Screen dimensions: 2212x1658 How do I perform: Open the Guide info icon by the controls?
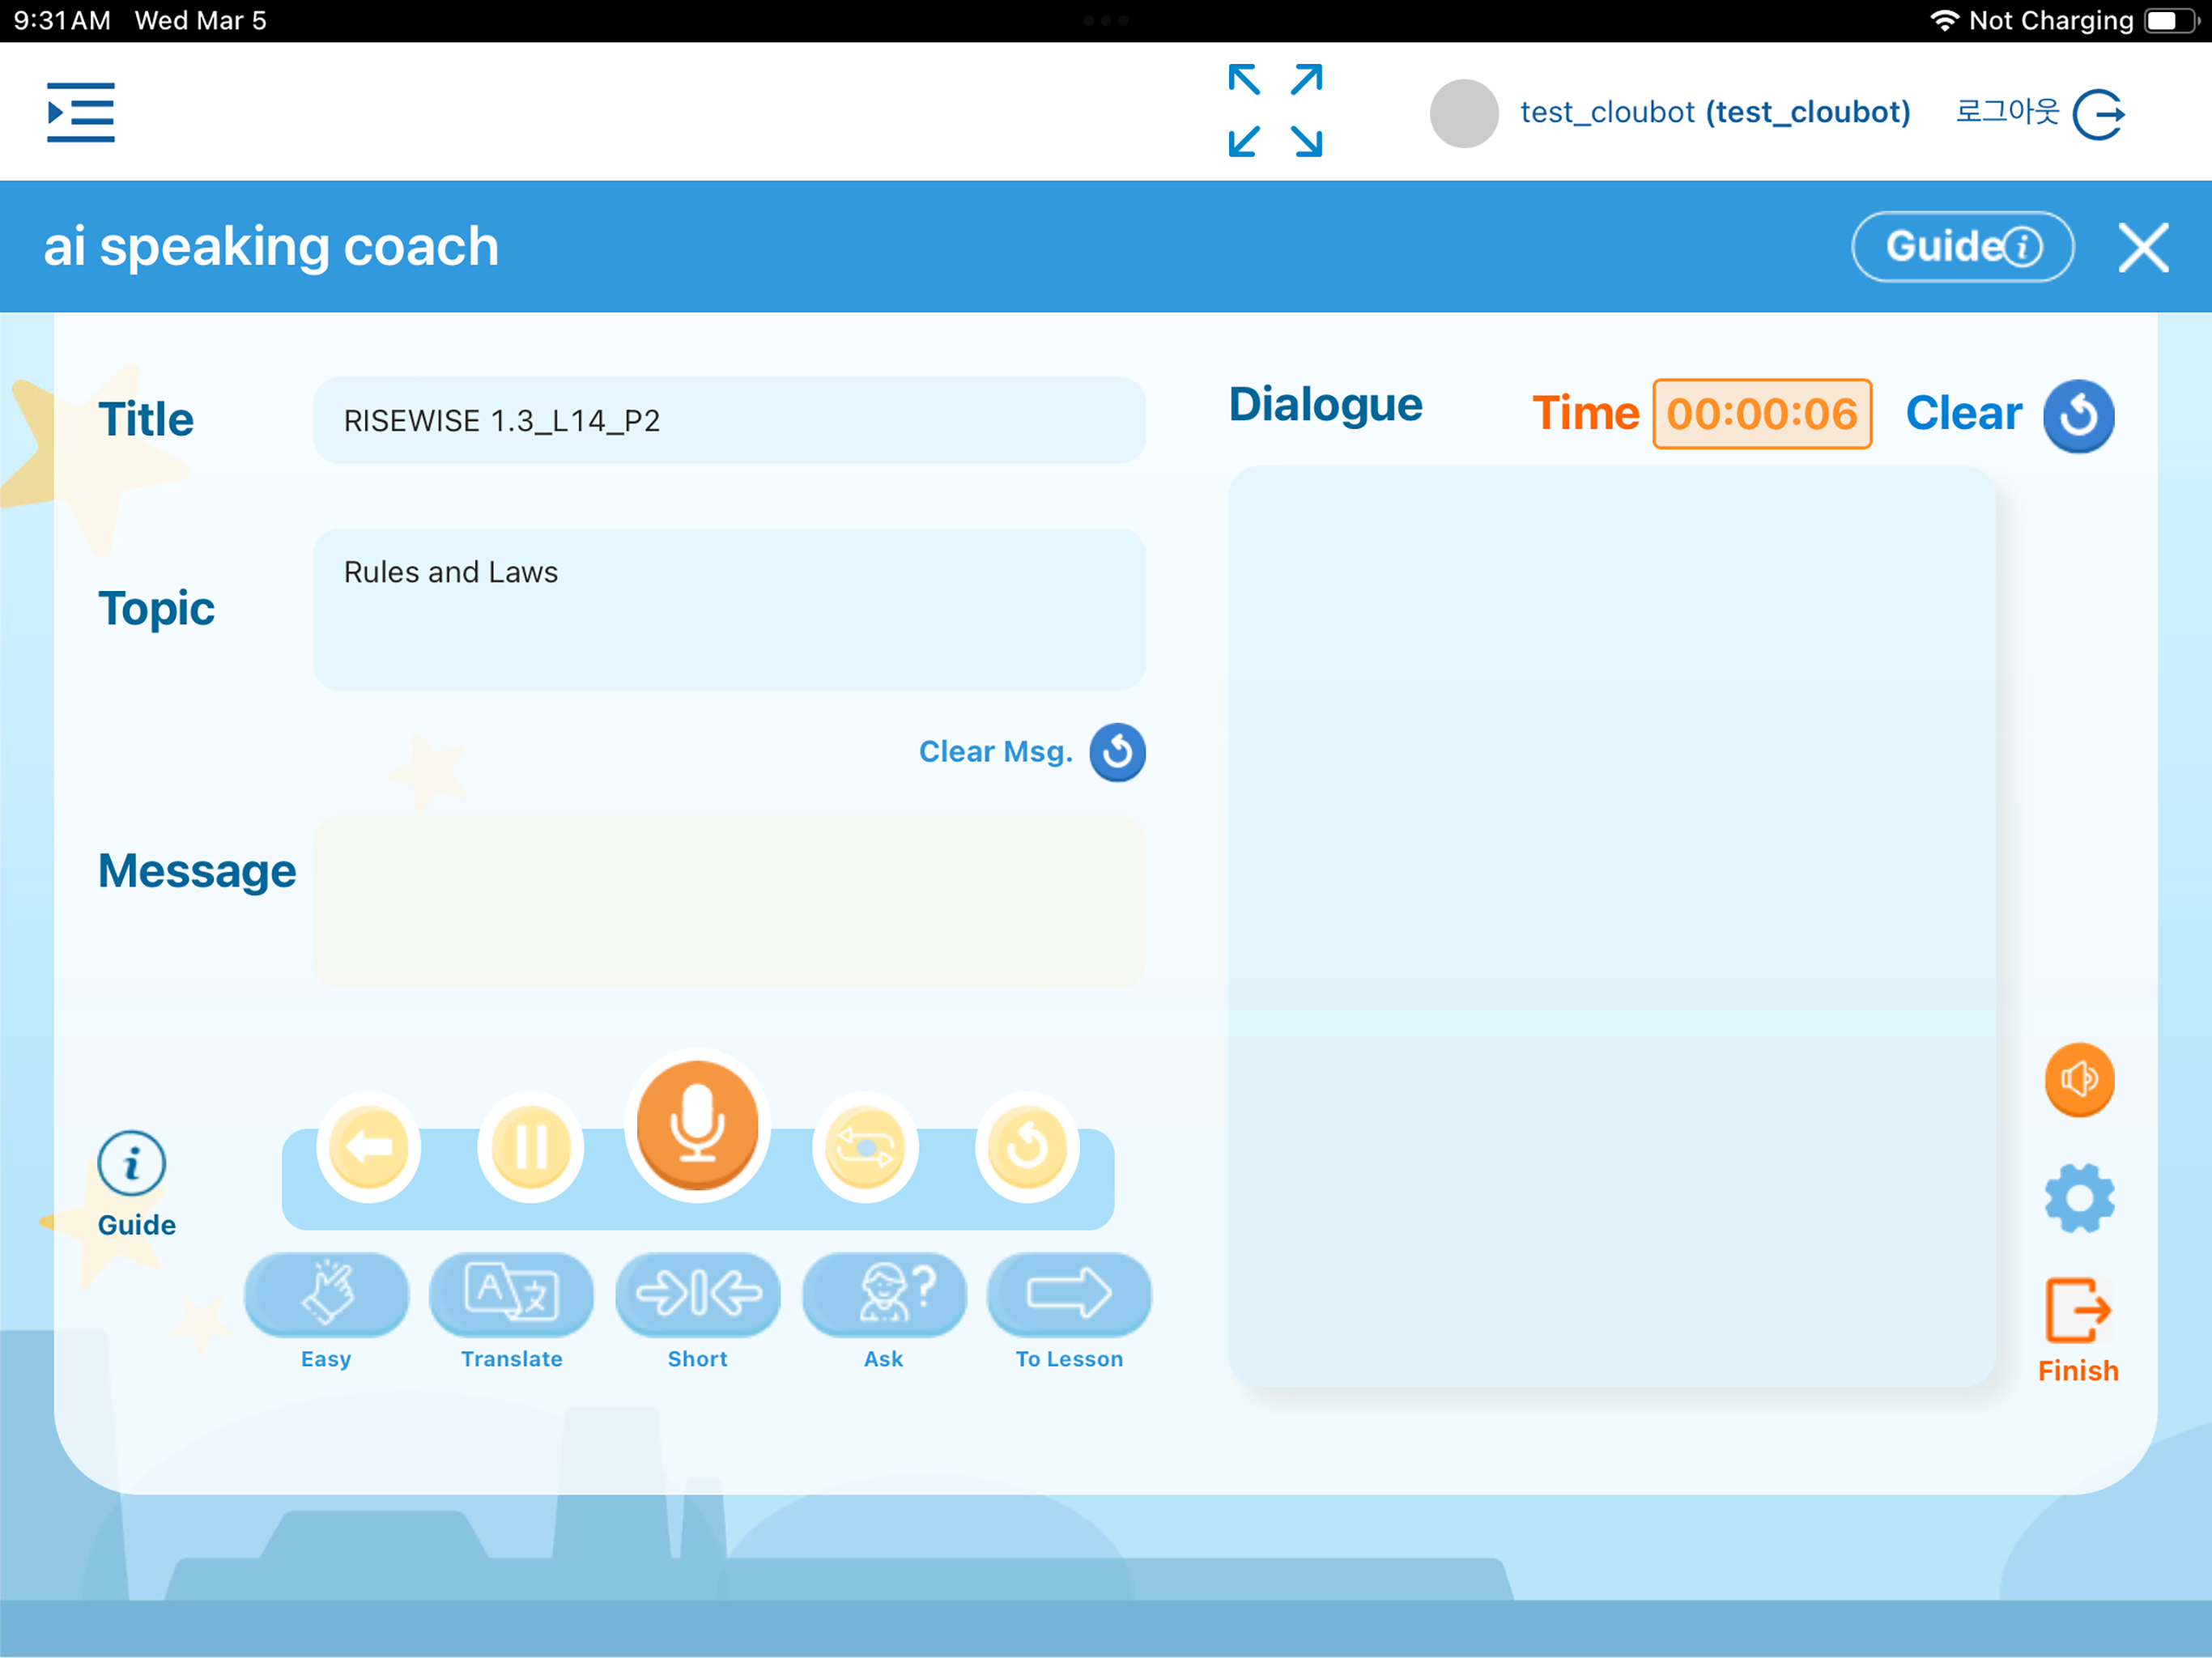coord(131,1164)
